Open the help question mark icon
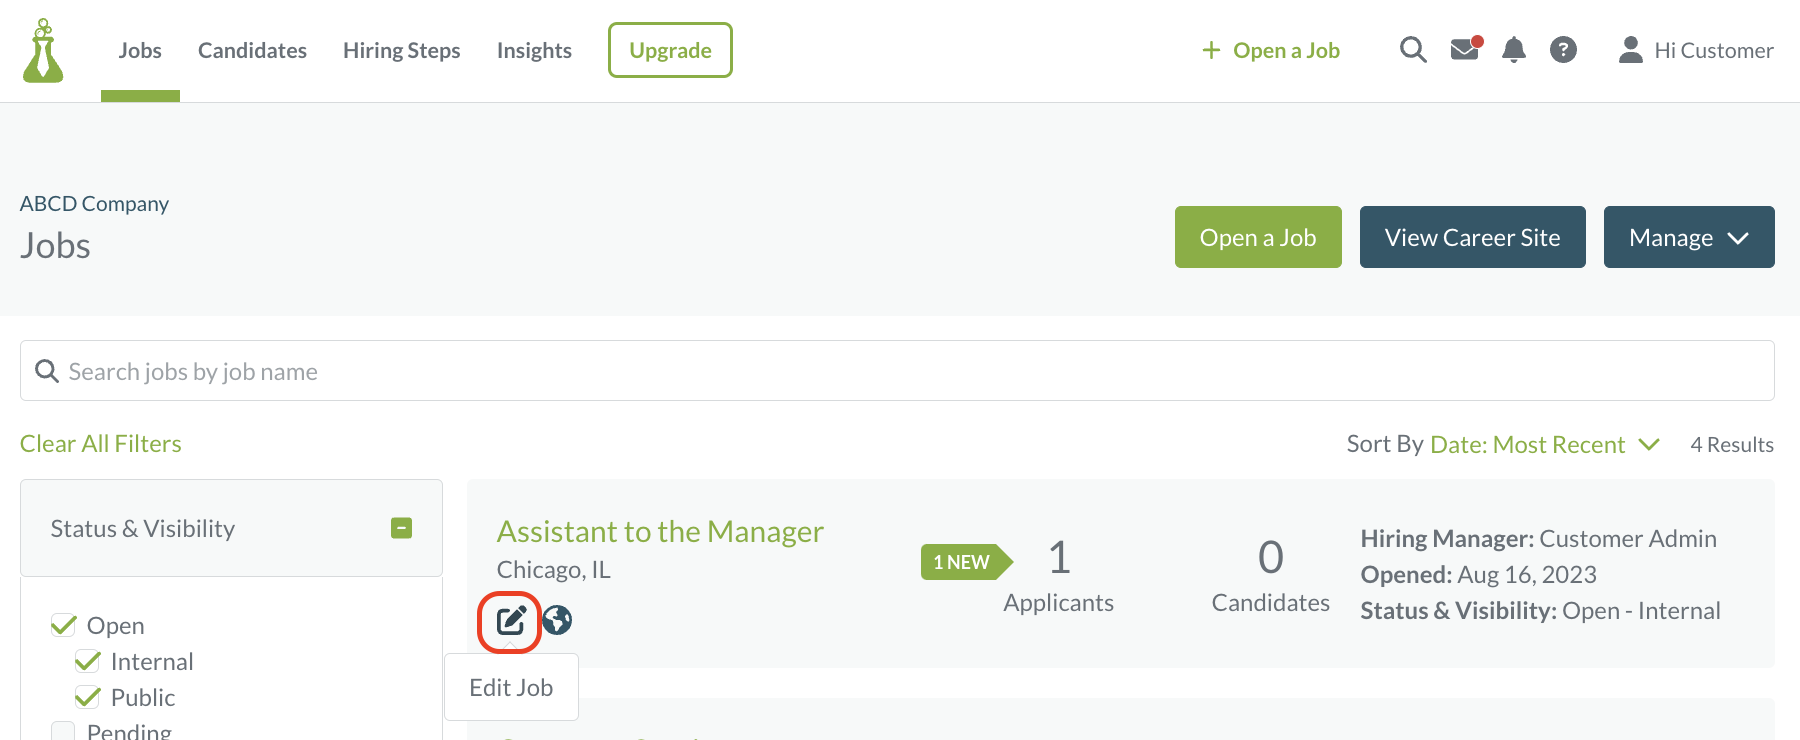This screenshot has width=1800, height=740. pos(1563,50)
